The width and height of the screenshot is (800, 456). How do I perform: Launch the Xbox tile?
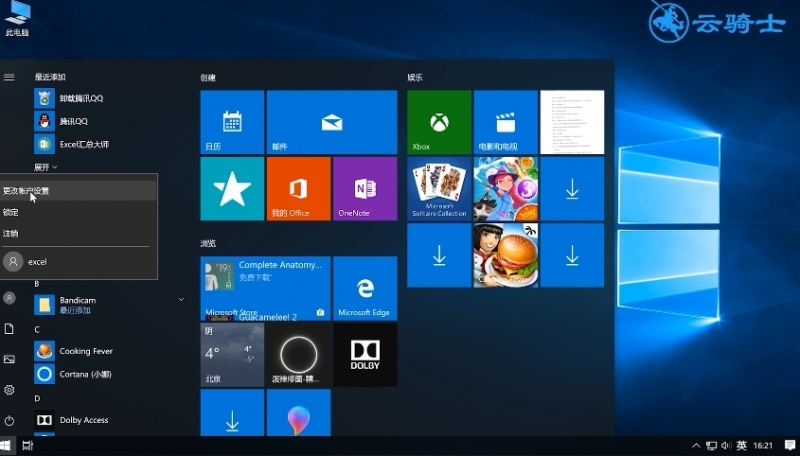pyautogui.click(x=439, y=122)
